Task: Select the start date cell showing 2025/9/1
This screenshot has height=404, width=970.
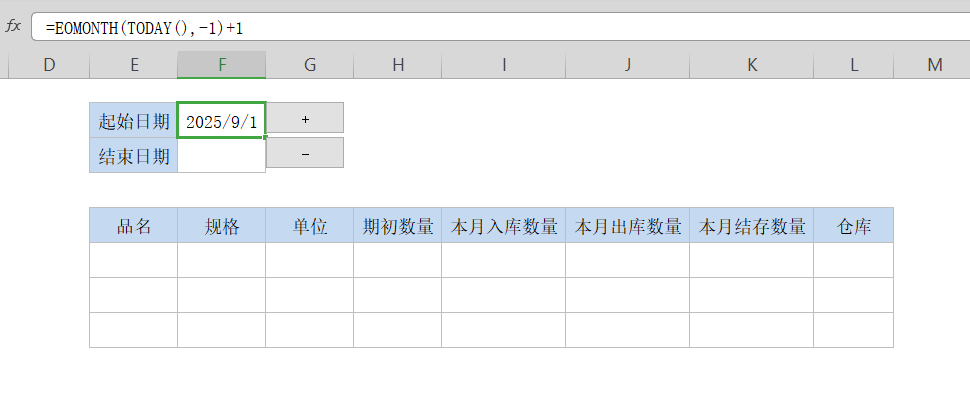Action: tap(222, 120)
